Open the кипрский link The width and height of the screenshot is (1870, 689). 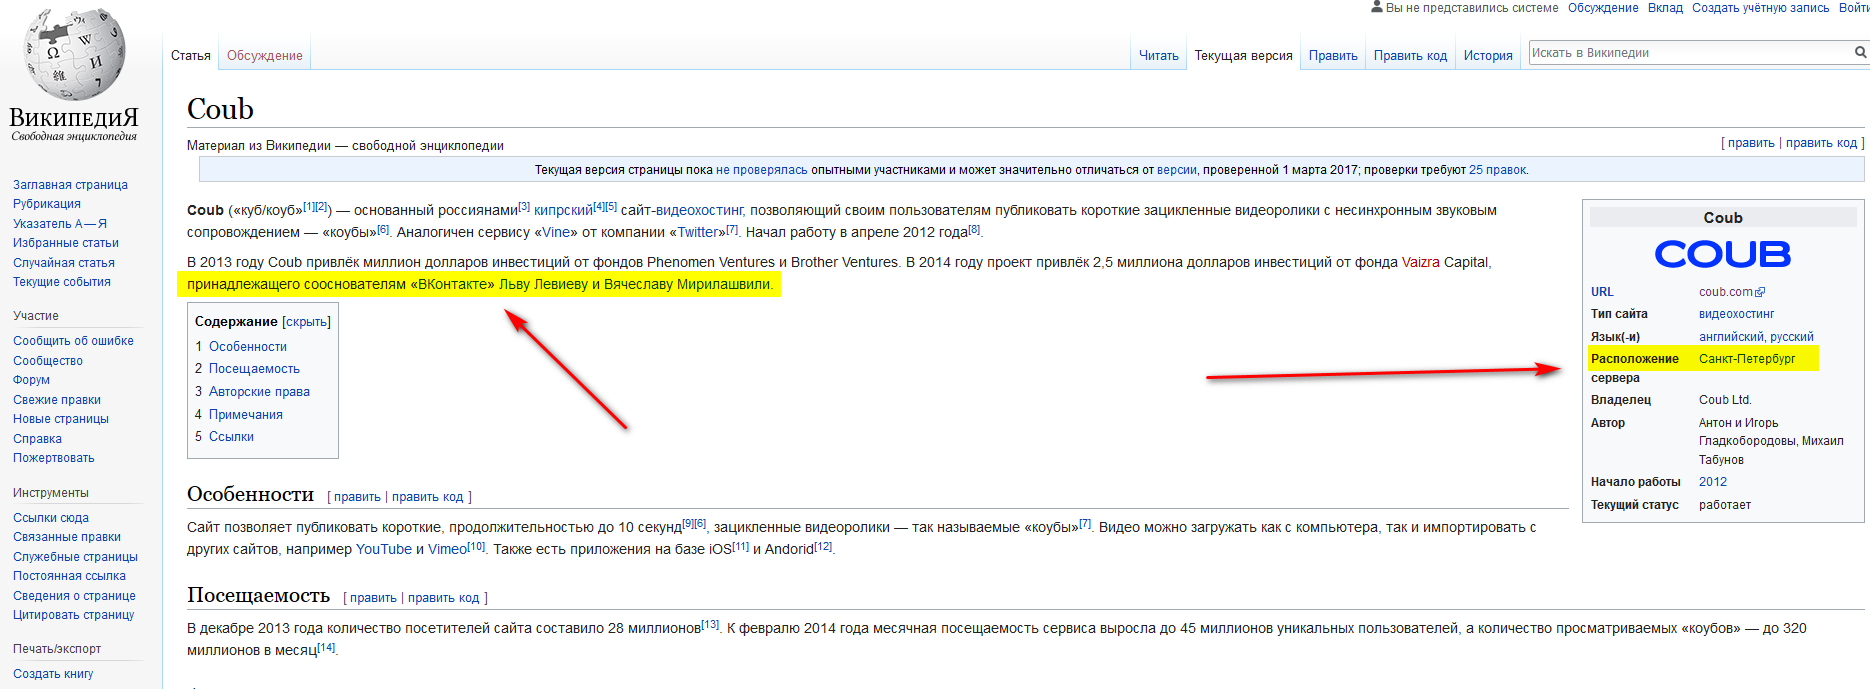point(563,210)
